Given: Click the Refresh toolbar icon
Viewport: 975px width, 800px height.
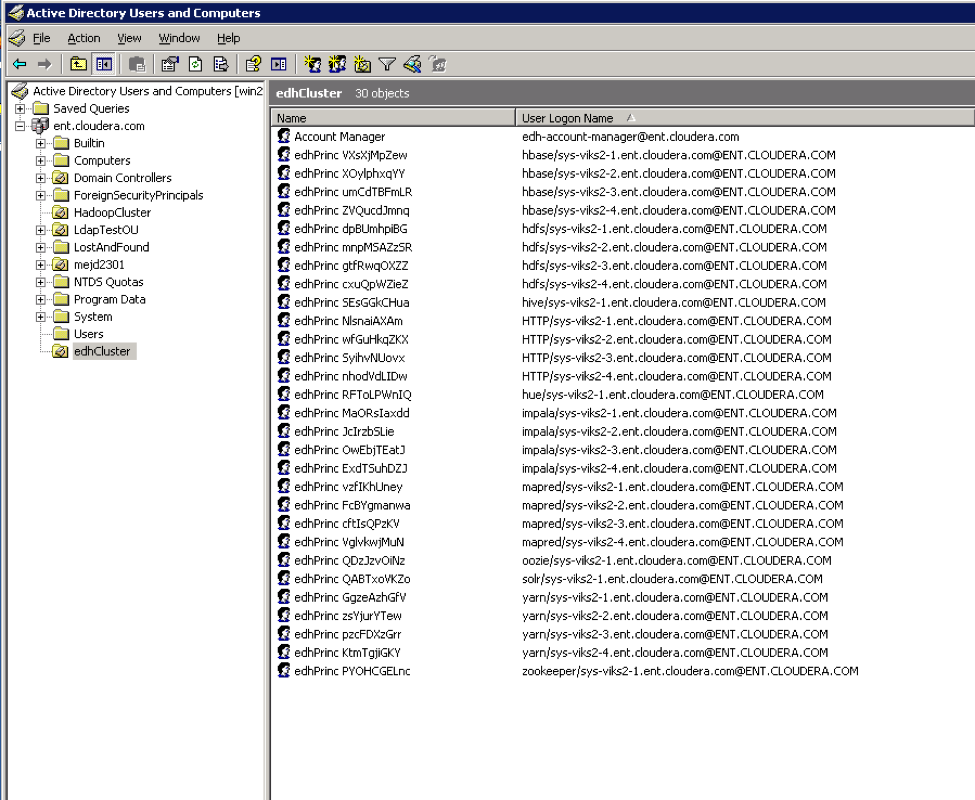Looking at the screenshot, I should coord(195,64).
